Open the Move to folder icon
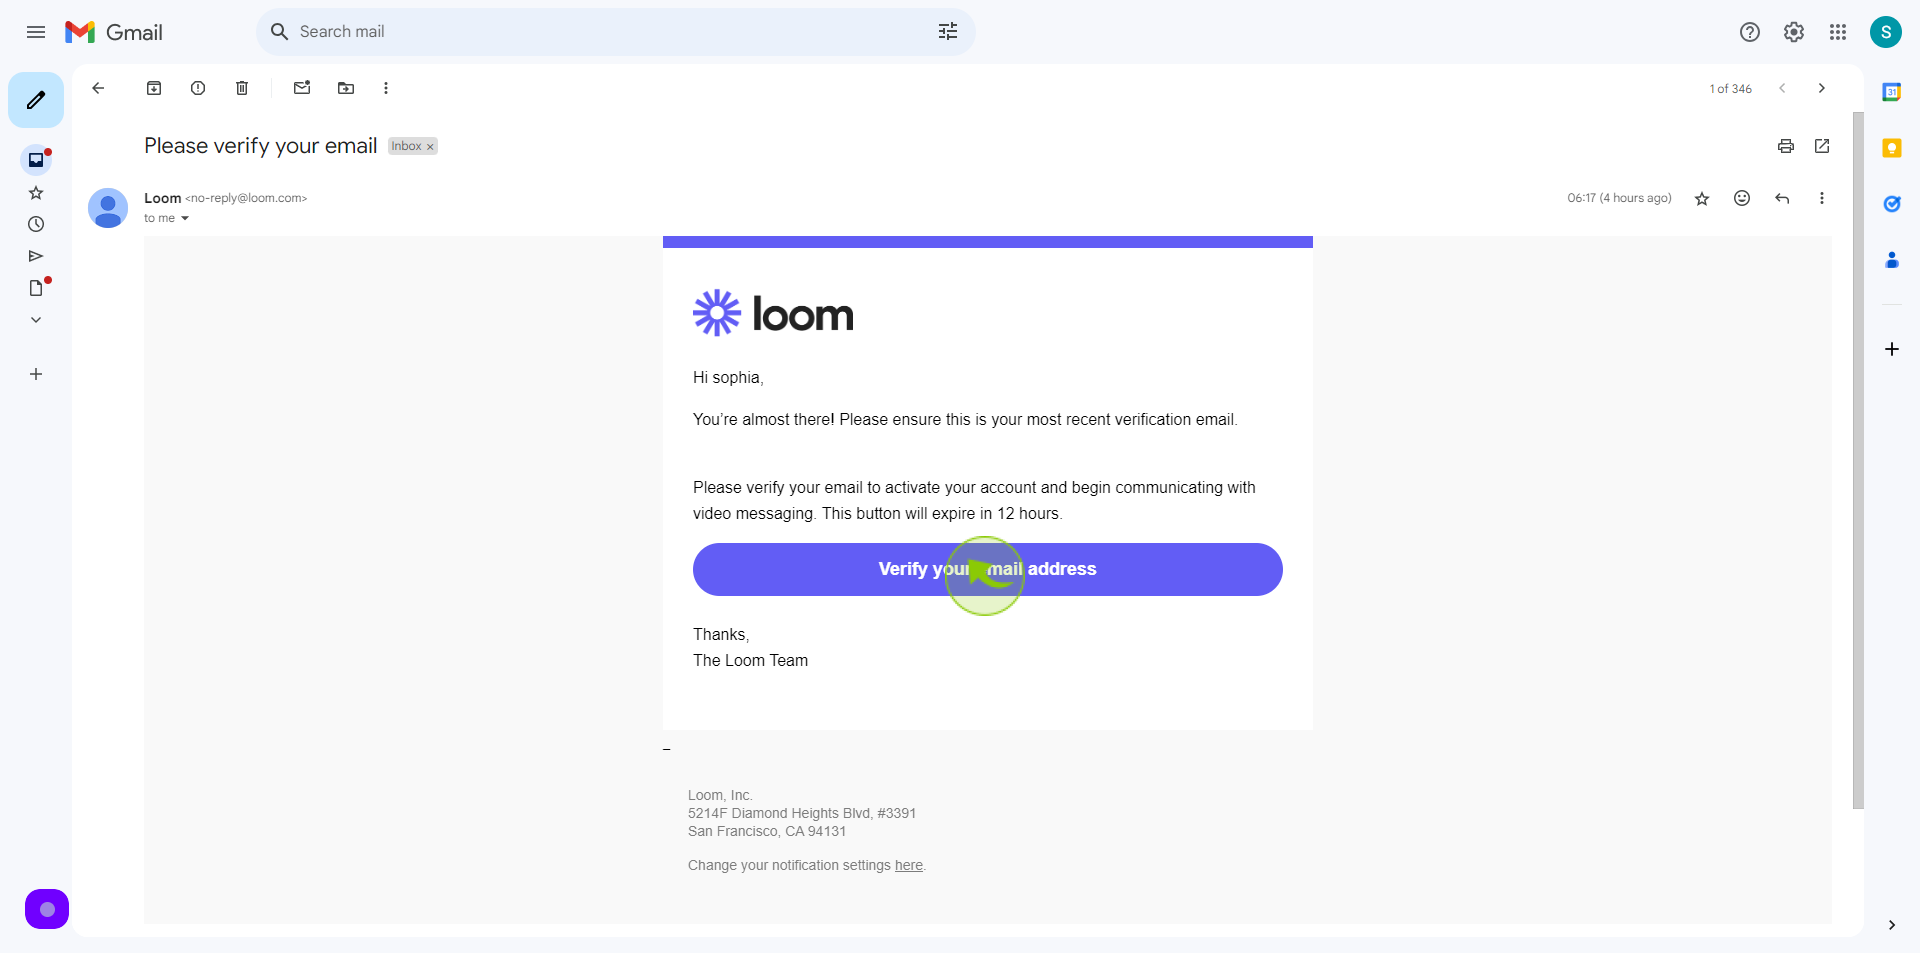Screen dimensions: 1920x953 (346, 88)
